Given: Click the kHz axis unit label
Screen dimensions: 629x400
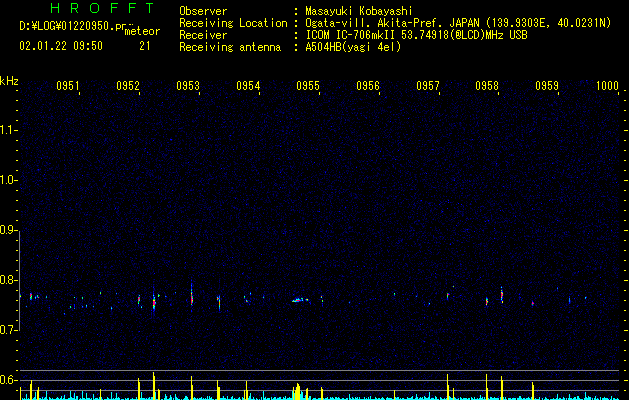Looking at the screenshot, I should pyautogui.click(x=9, y=81).
